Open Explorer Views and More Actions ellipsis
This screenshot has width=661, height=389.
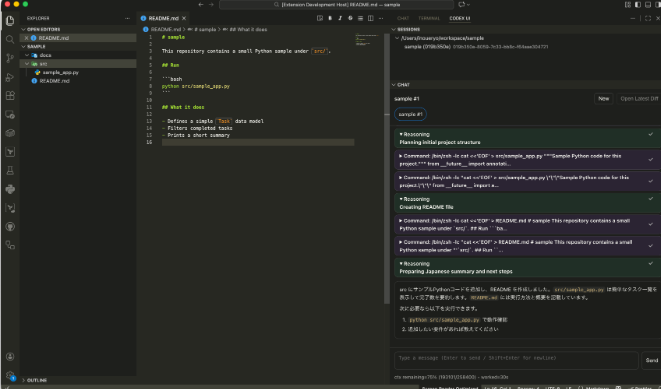[127, 18]
